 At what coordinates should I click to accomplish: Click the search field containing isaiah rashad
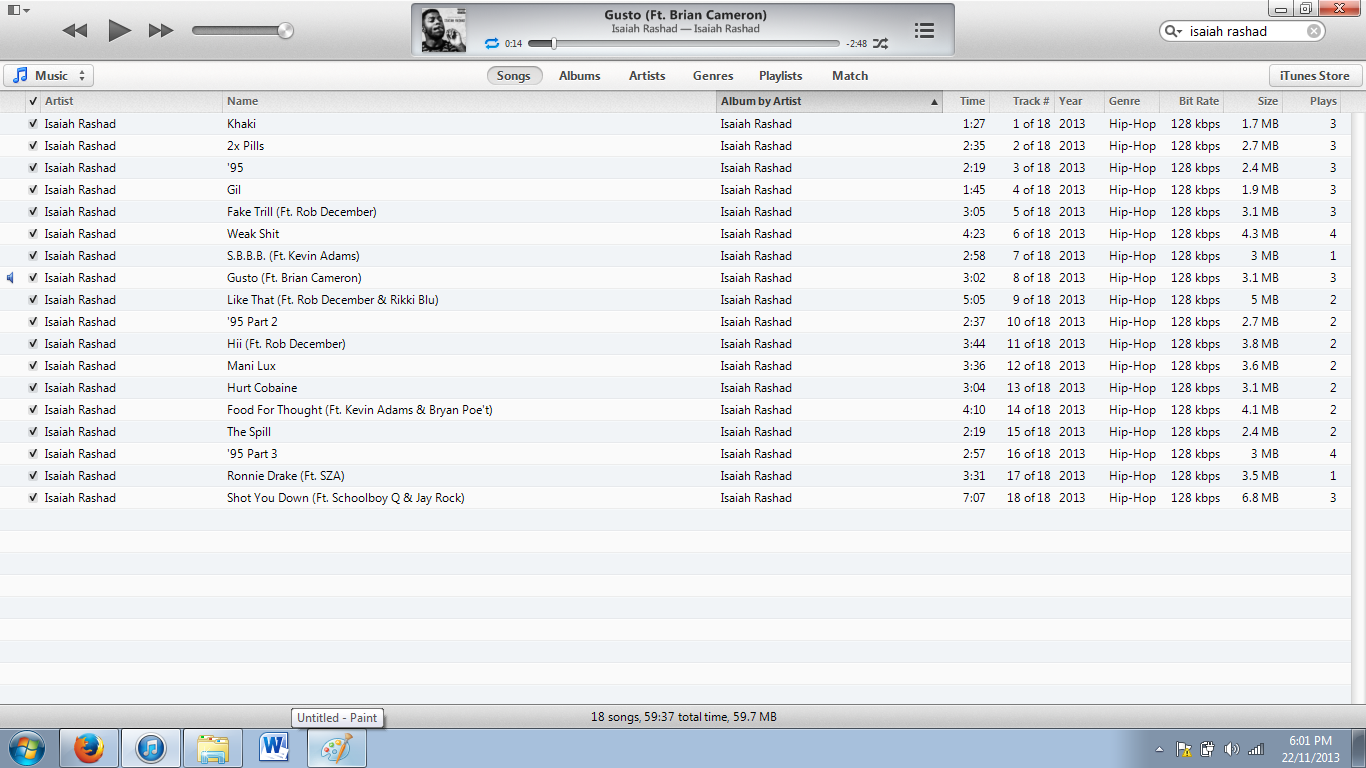pos(1244,31)
